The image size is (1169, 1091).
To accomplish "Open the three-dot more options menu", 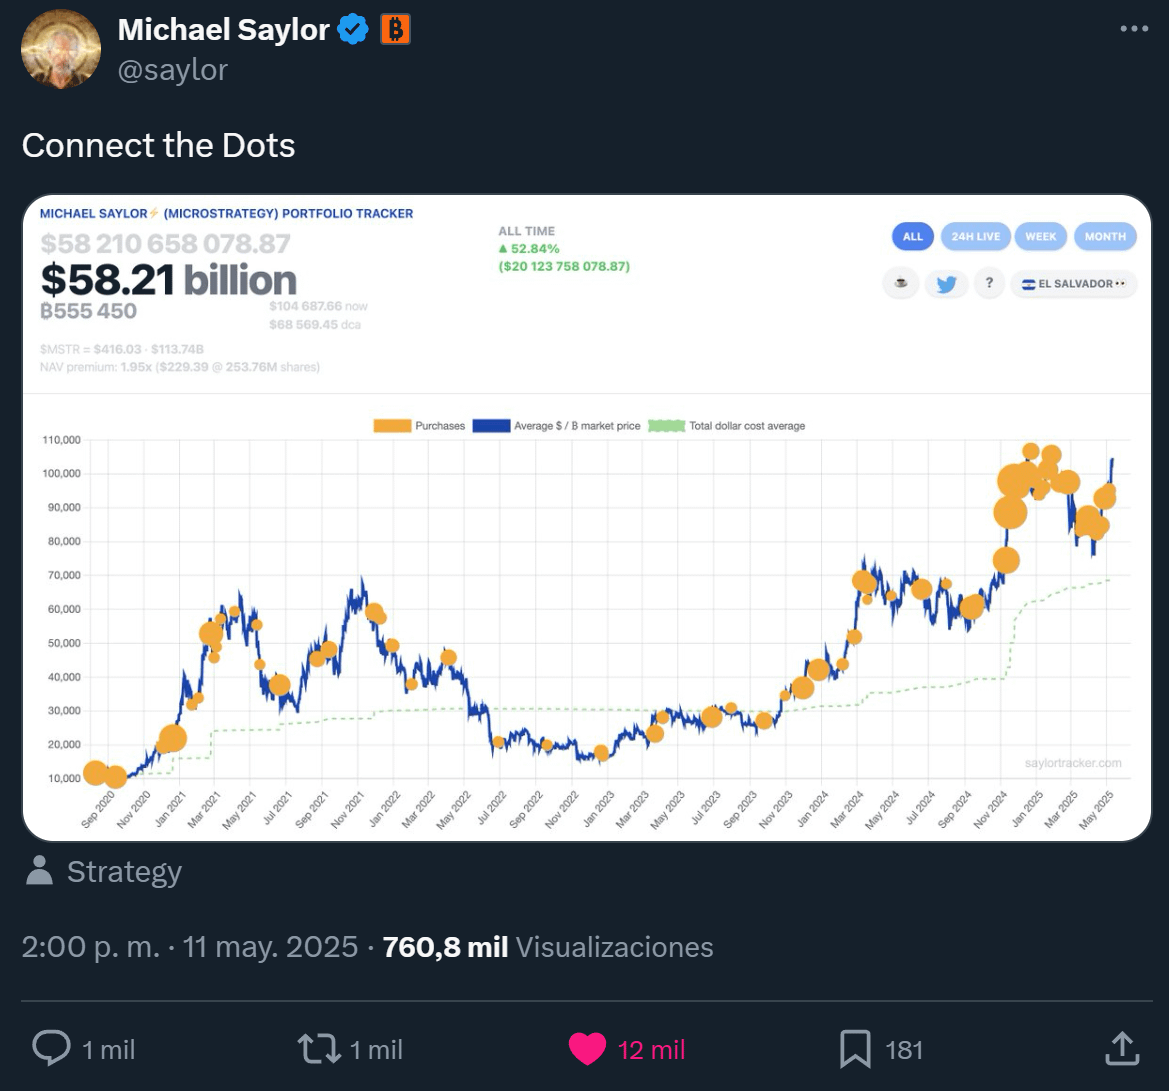I will pos(1133,28).
